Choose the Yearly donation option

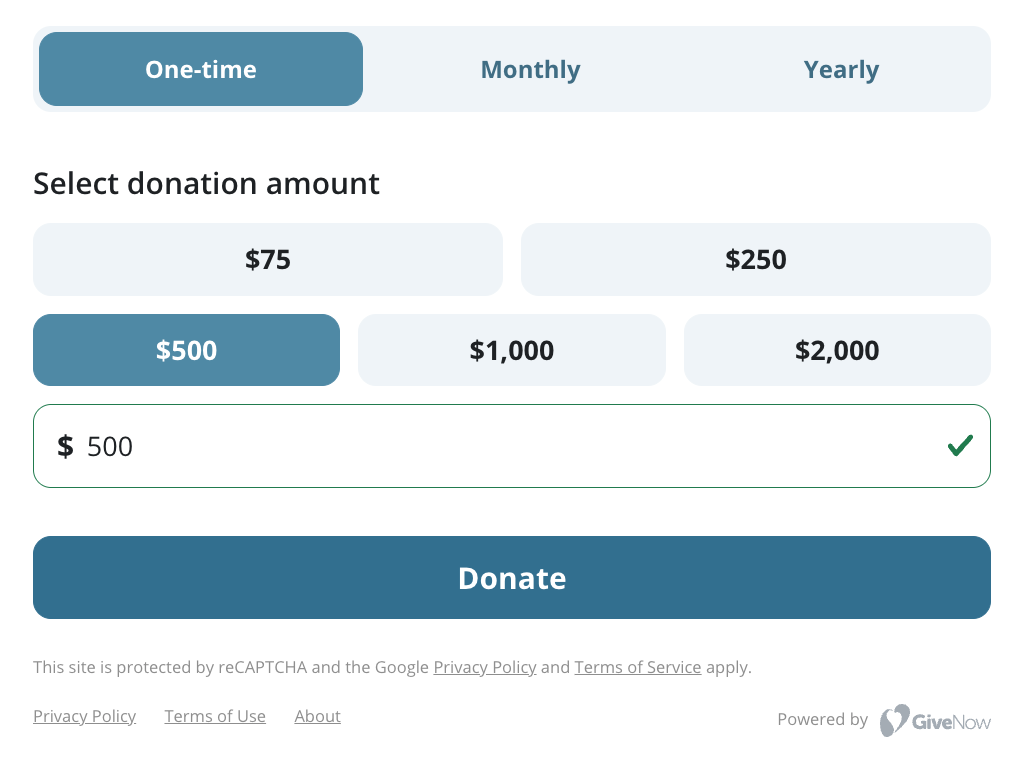pos(841,69)
